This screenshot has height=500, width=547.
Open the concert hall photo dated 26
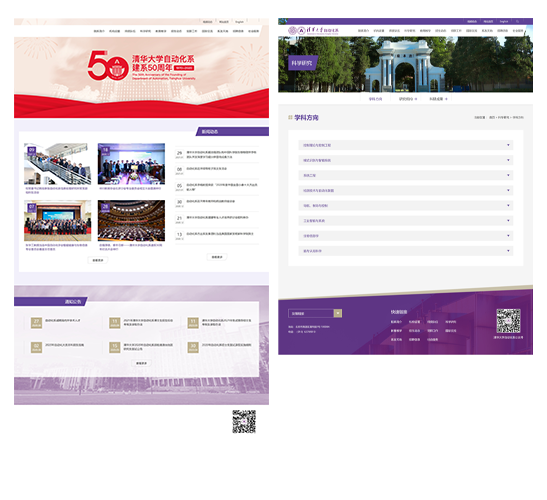pos(131,221)
